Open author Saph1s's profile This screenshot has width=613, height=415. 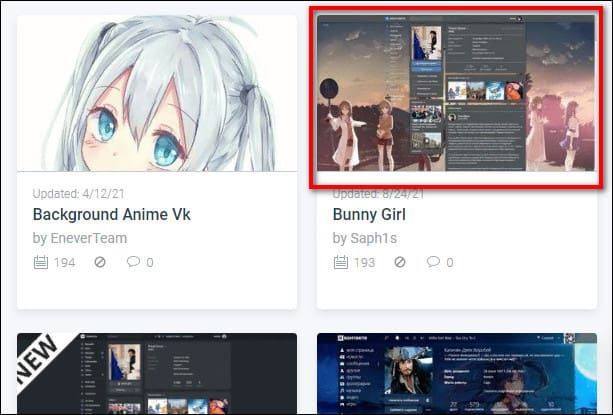click(x=373, y=238)
